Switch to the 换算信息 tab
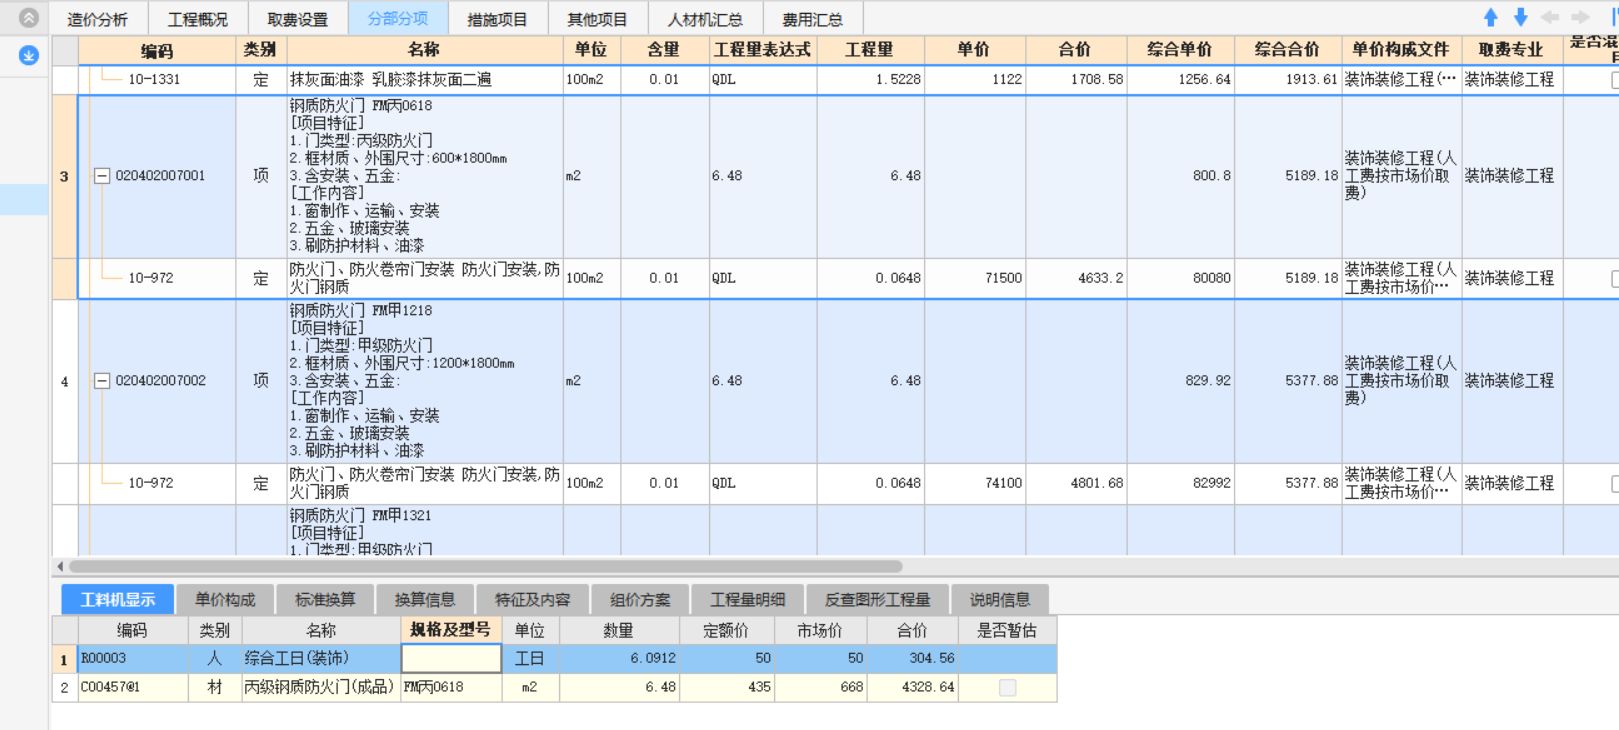1619x730 pixels. (425, 599)
